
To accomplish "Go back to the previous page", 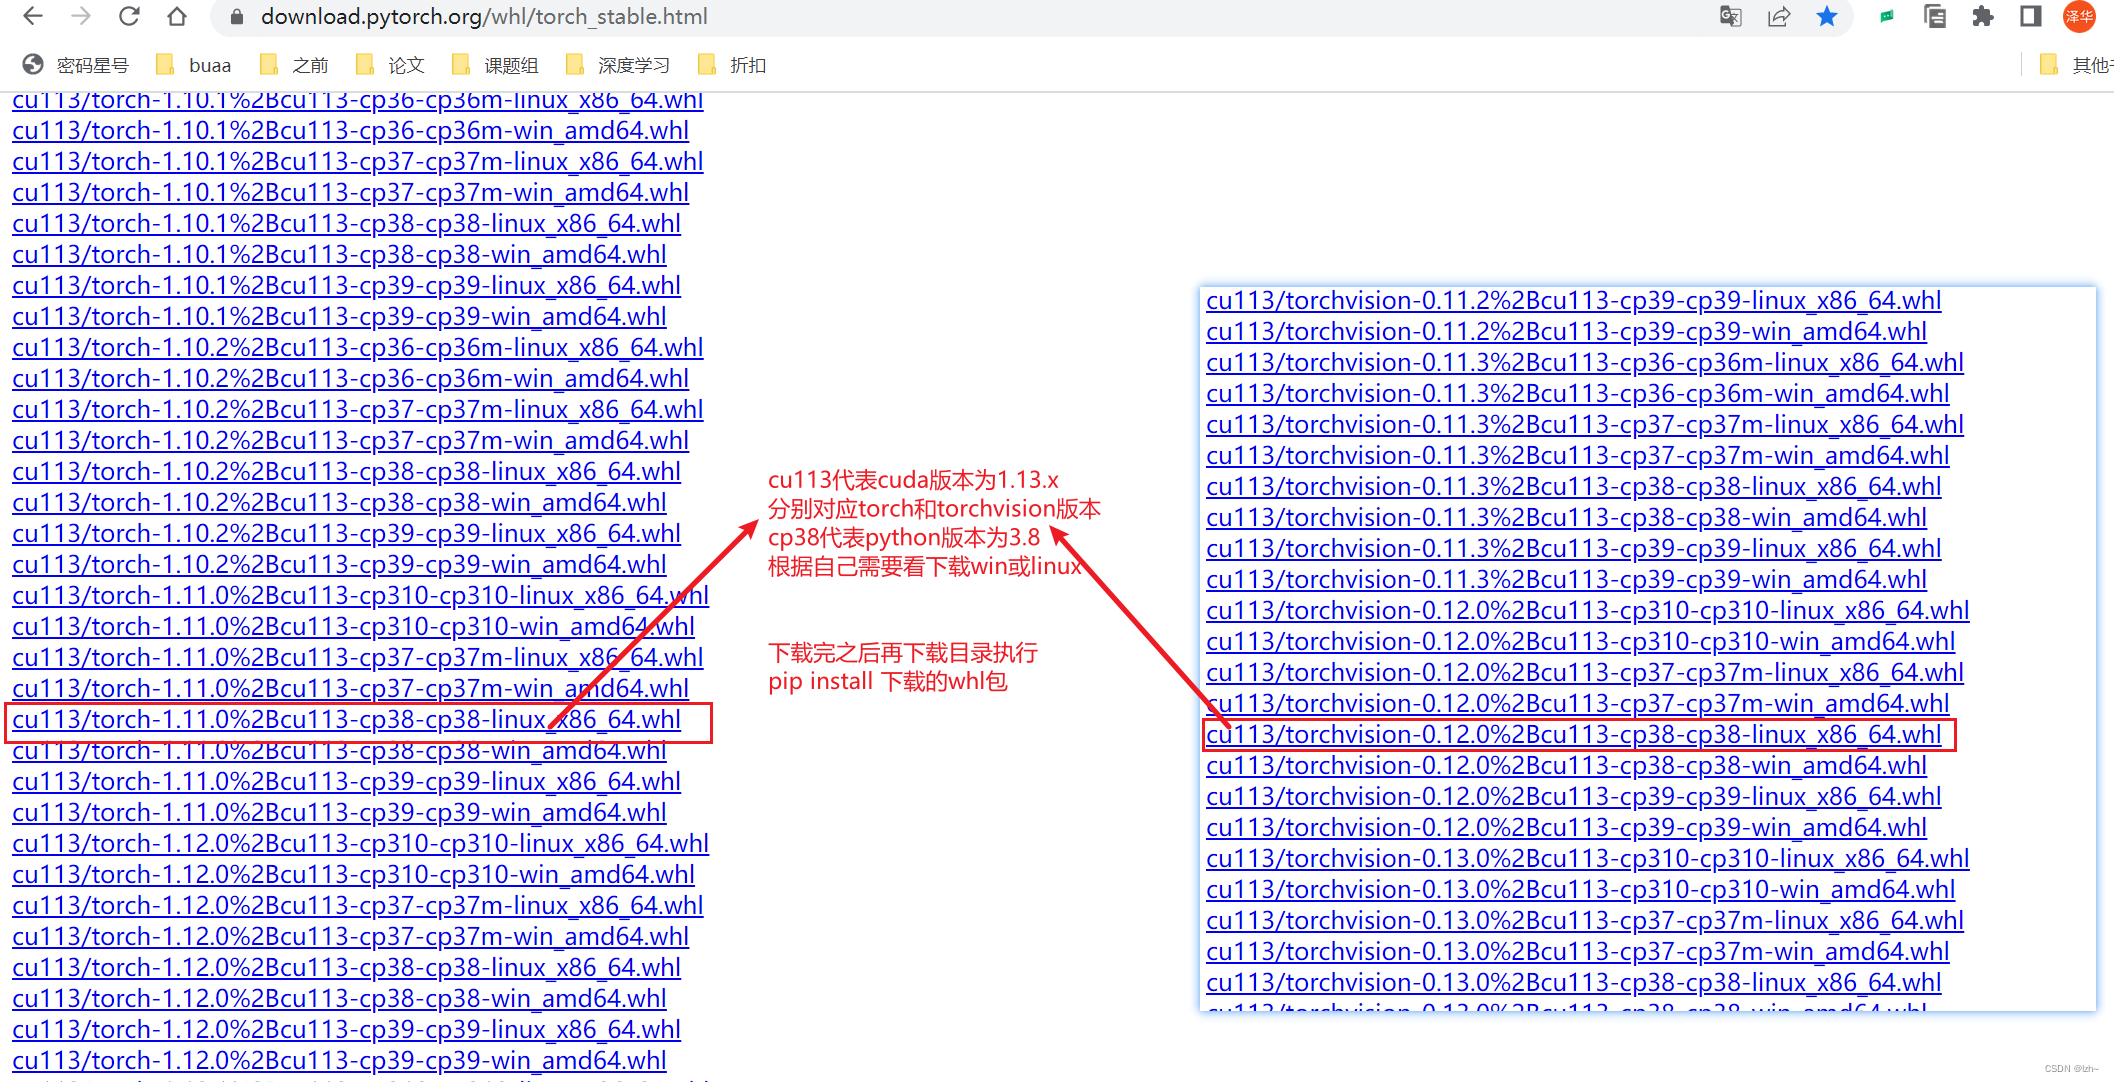I will pyautogui.click(x=33, y=16).
